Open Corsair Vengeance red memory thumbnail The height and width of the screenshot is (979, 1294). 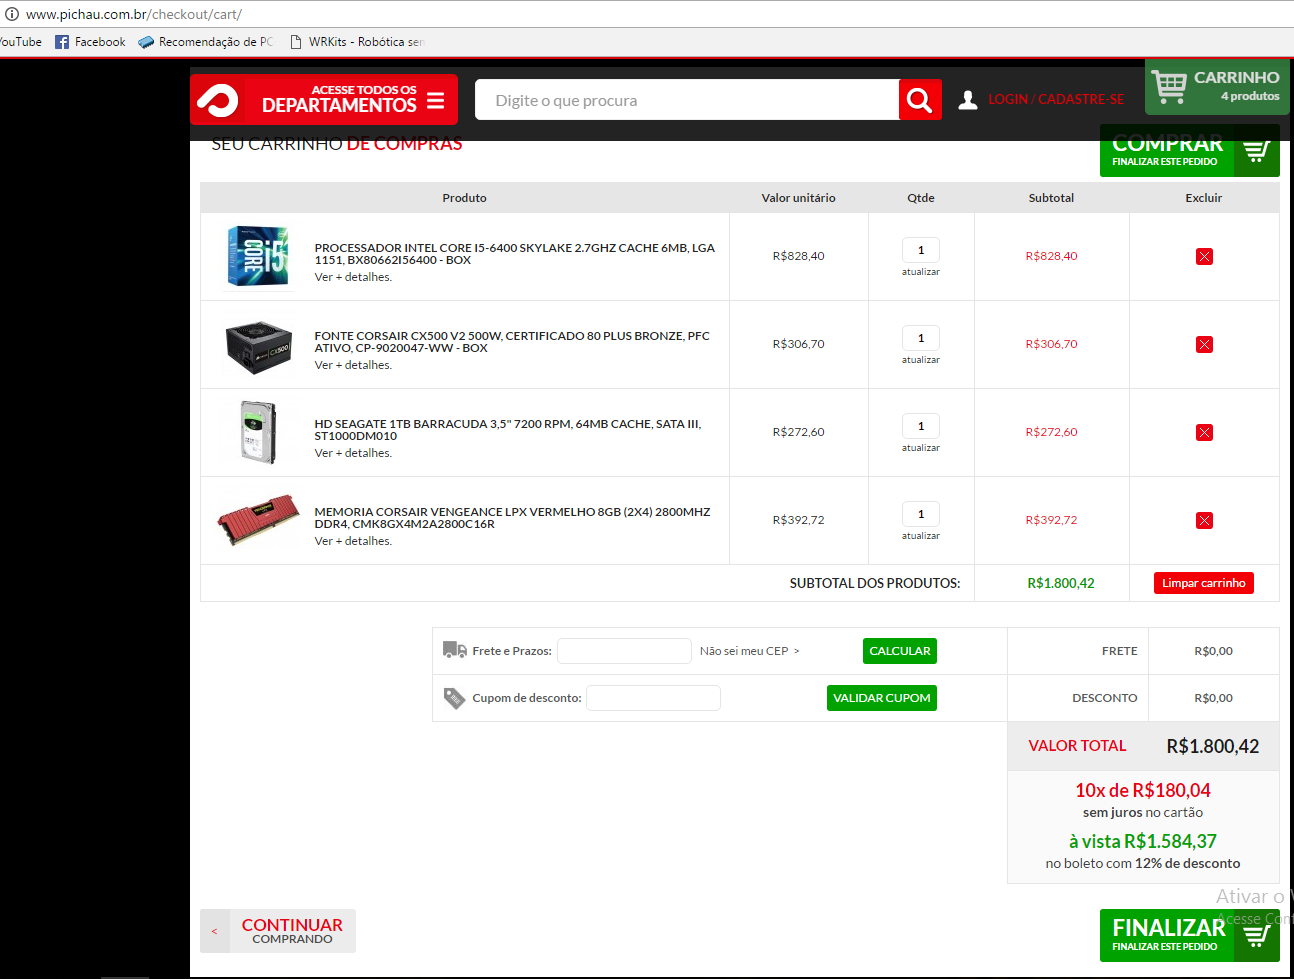(258, 519)
